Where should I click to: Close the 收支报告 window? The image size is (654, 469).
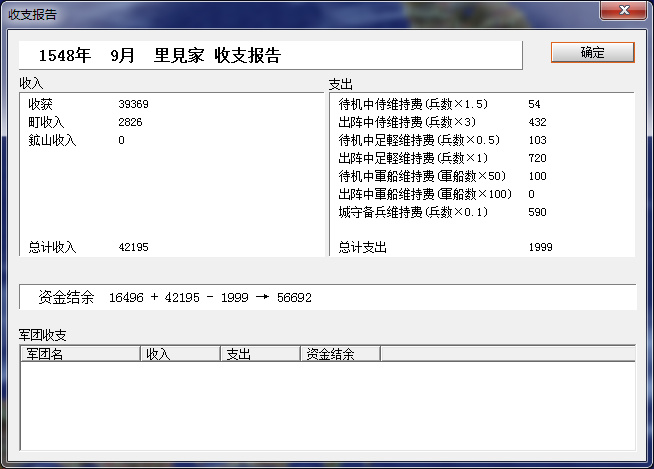[624, 10]
